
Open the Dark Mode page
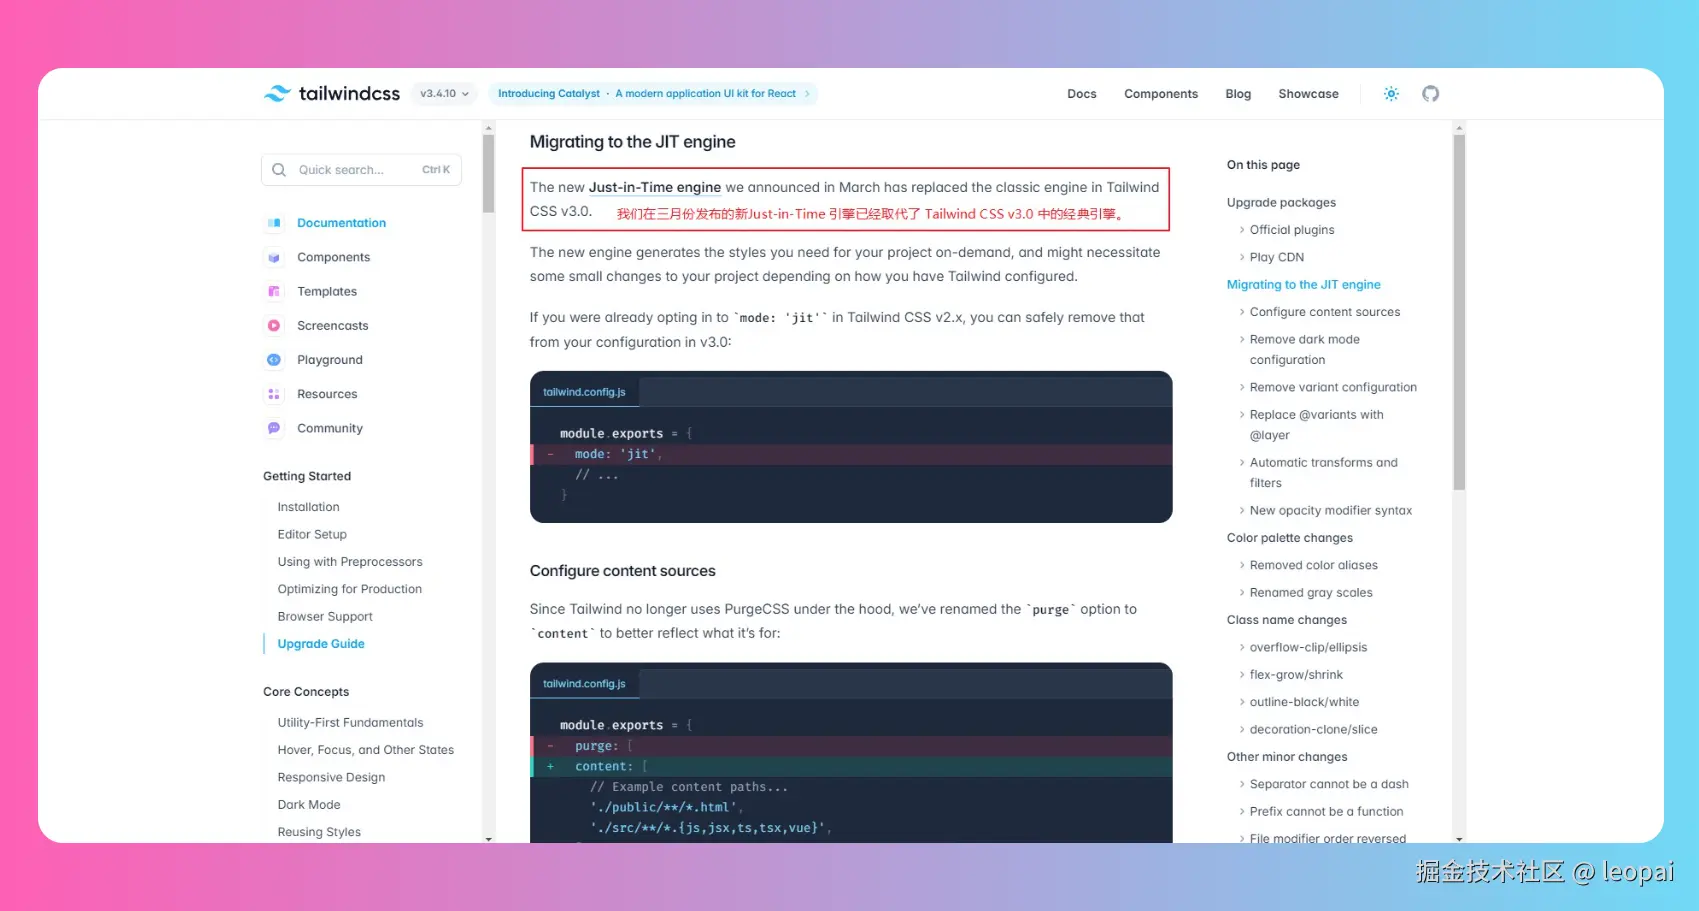[309, 805]
